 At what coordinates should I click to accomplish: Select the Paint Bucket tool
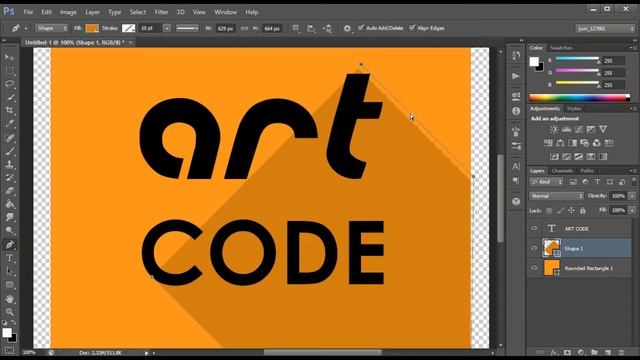[9, 204]
